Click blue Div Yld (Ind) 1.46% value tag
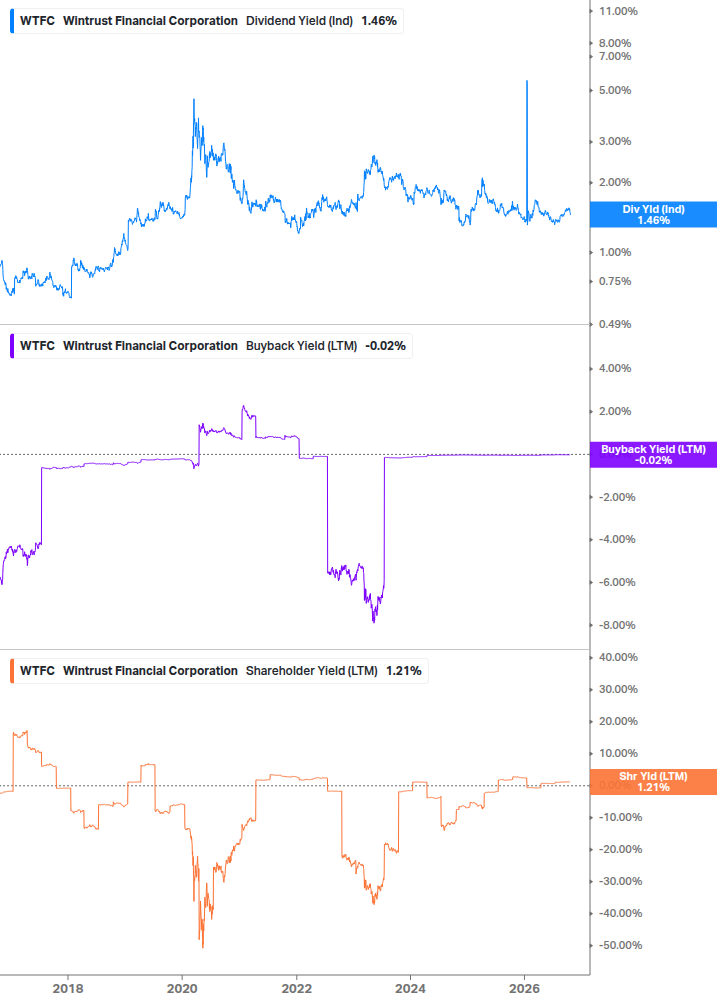Viewport: 717px width, 1005px height. [x=653, y=215]
